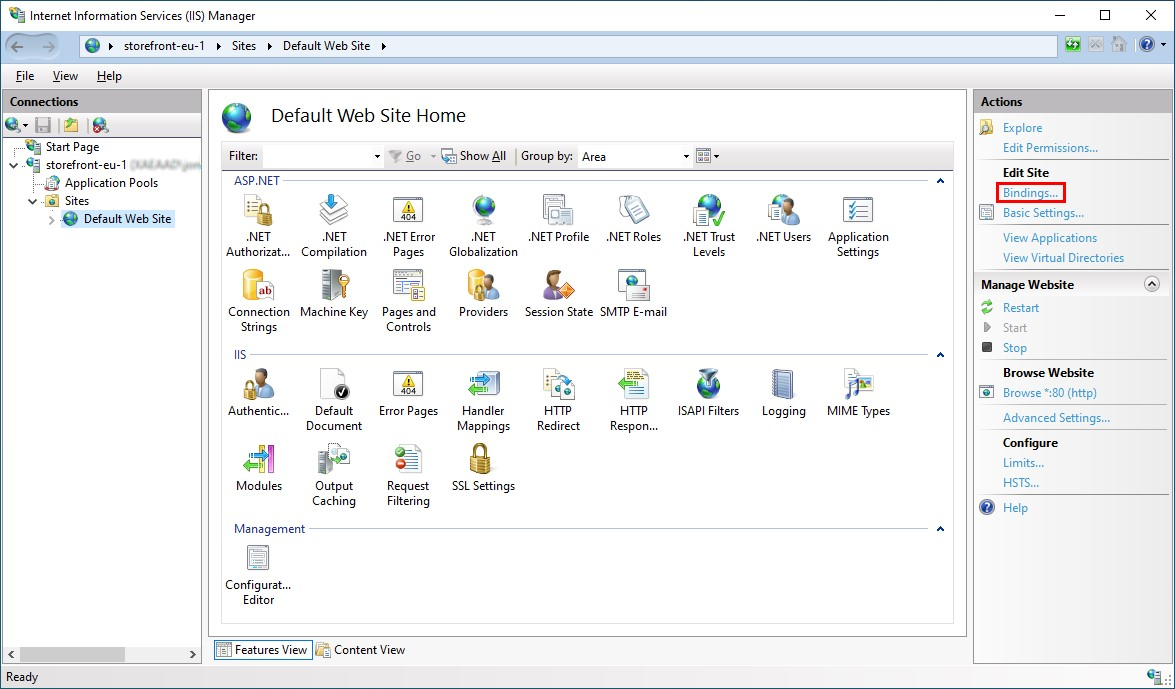This screenshot has height=689, width=1175.
Task: Collapse the Manage Website actions section
Action: [x=1151, y=285]
